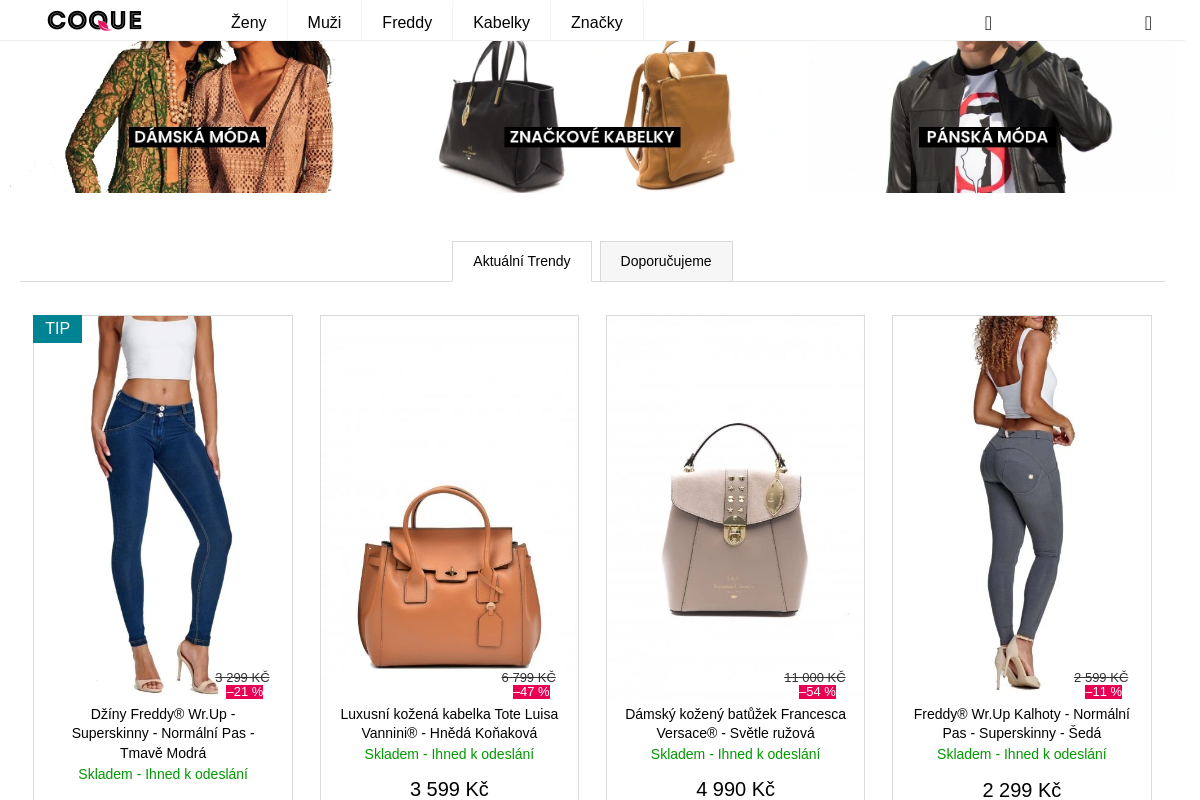This screenshot has height=800, width=1200.
Task: Click the COQUE logo
Action: point(95,21)
